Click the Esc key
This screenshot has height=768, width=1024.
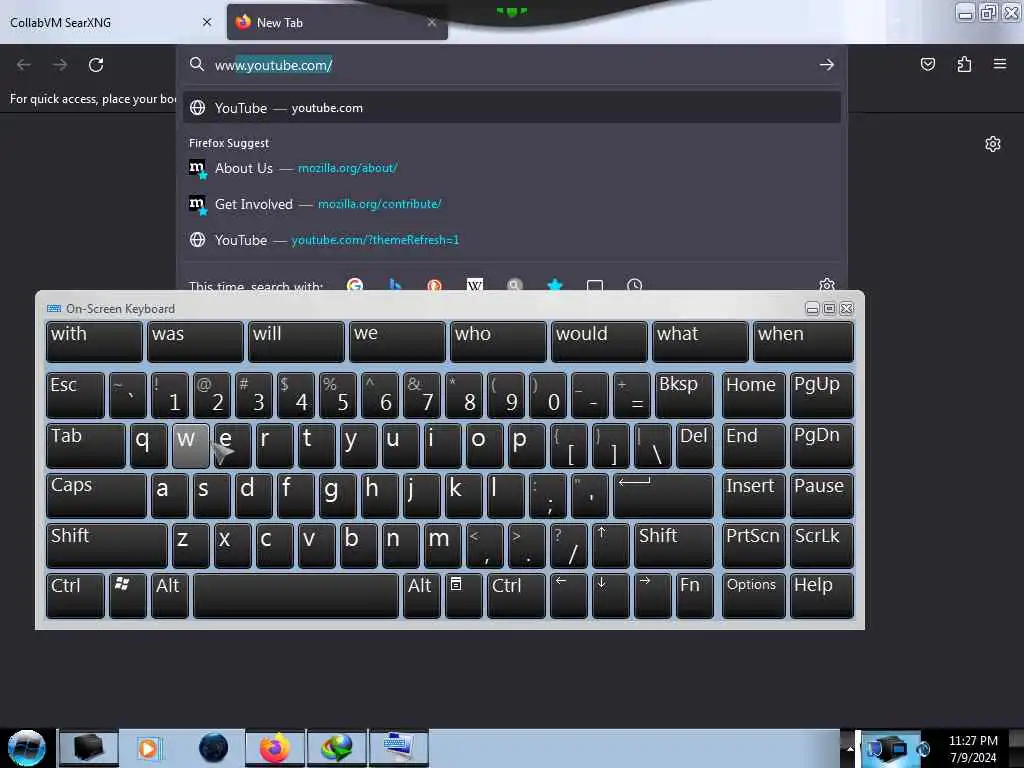tap(75, 395)
